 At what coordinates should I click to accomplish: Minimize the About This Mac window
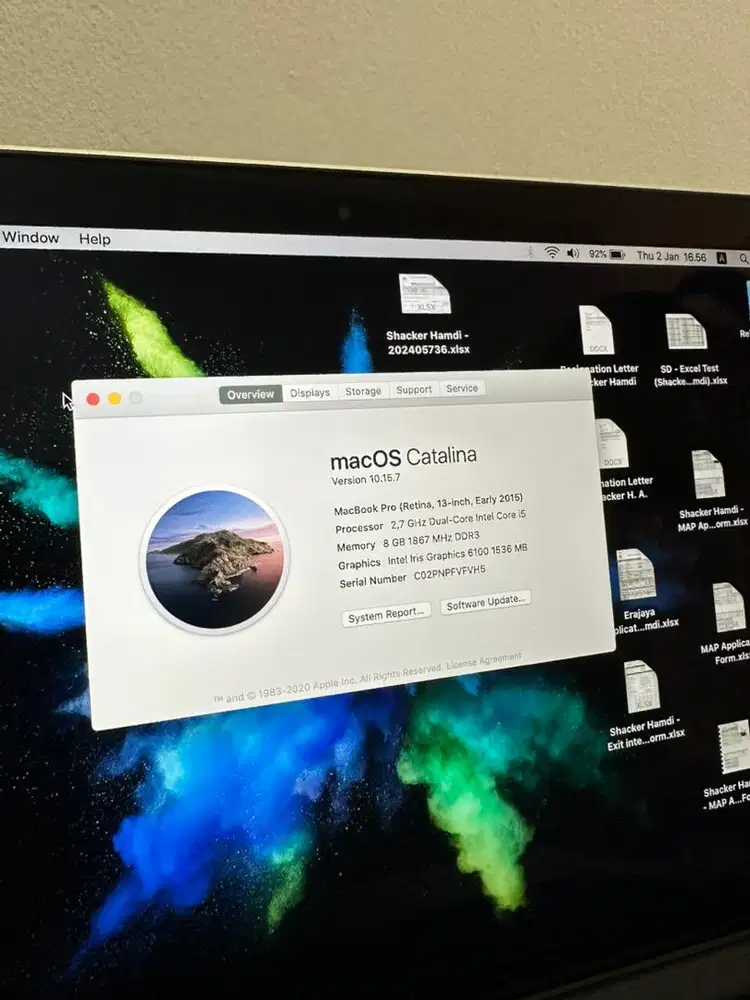(115, 399)
